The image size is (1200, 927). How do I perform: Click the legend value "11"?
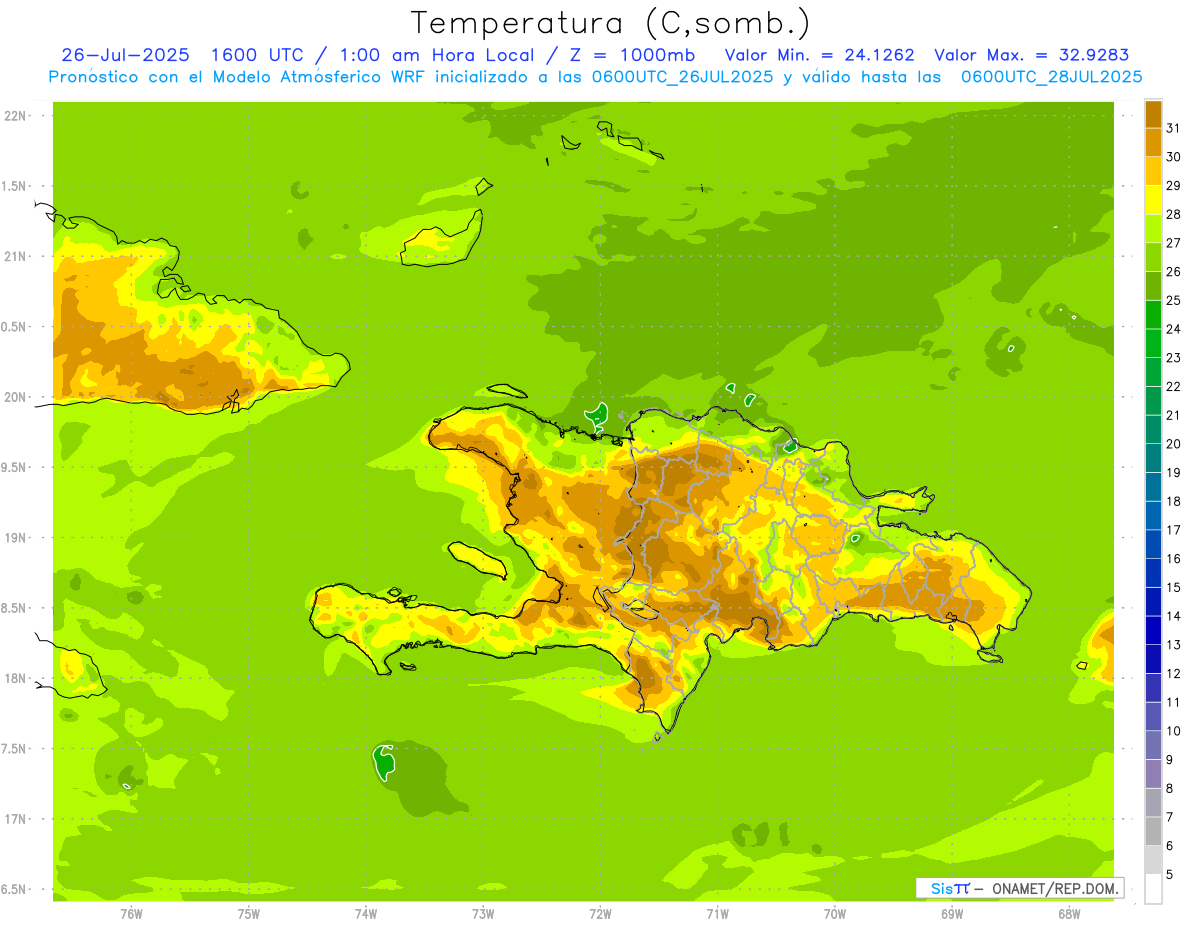[x=1173, y=702]
